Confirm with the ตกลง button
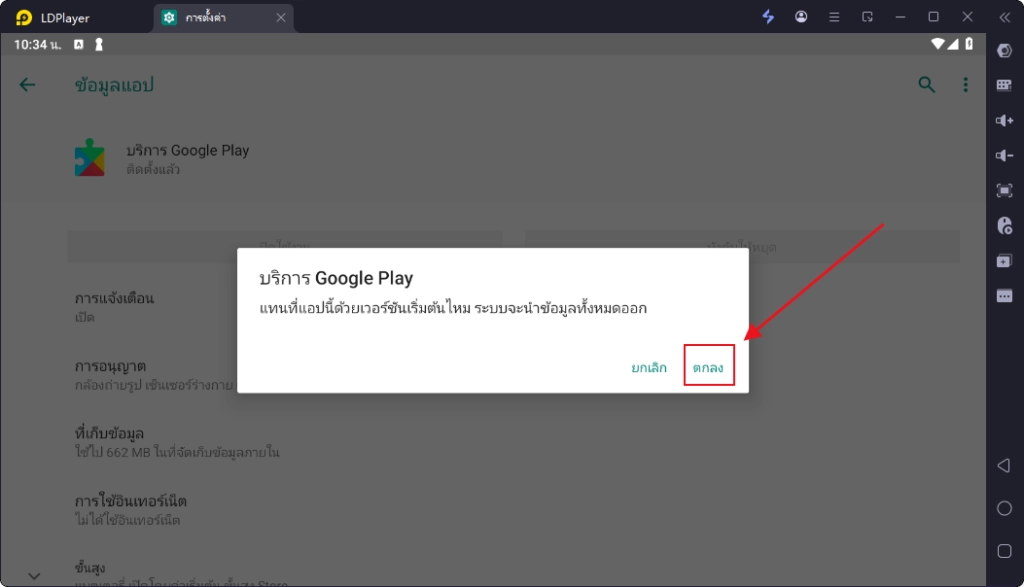The height and width of the screenshot is (587, 1024). pos(709,368)
